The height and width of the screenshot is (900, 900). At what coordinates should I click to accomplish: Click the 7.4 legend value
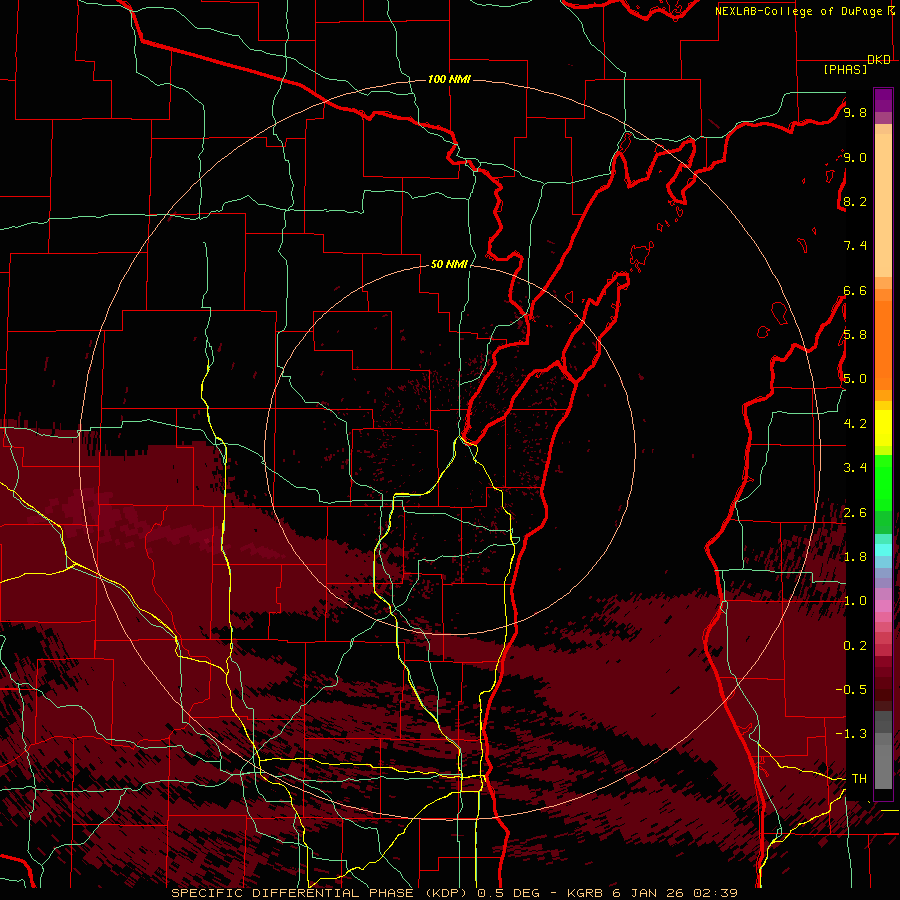pyautogui.click(x=855, y=246)
